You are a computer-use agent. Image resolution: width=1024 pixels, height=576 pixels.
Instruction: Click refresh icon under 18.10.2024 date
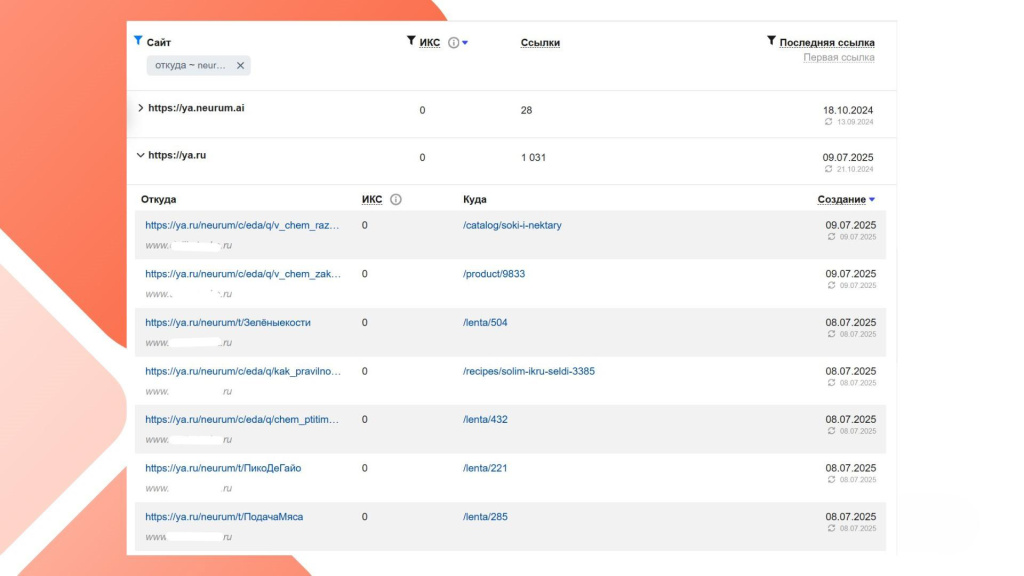coord(828,122)
